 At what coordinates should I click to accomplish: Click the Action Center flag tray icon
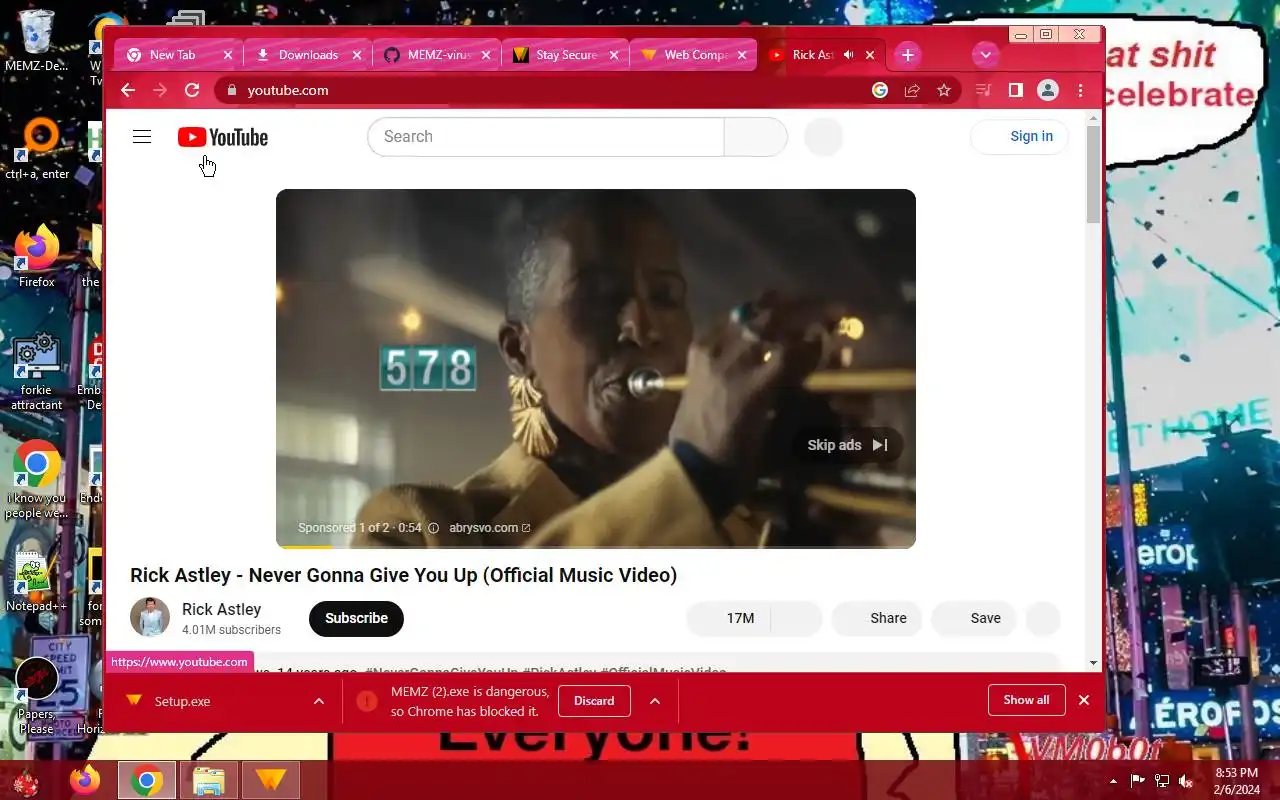pos(1138,781)
